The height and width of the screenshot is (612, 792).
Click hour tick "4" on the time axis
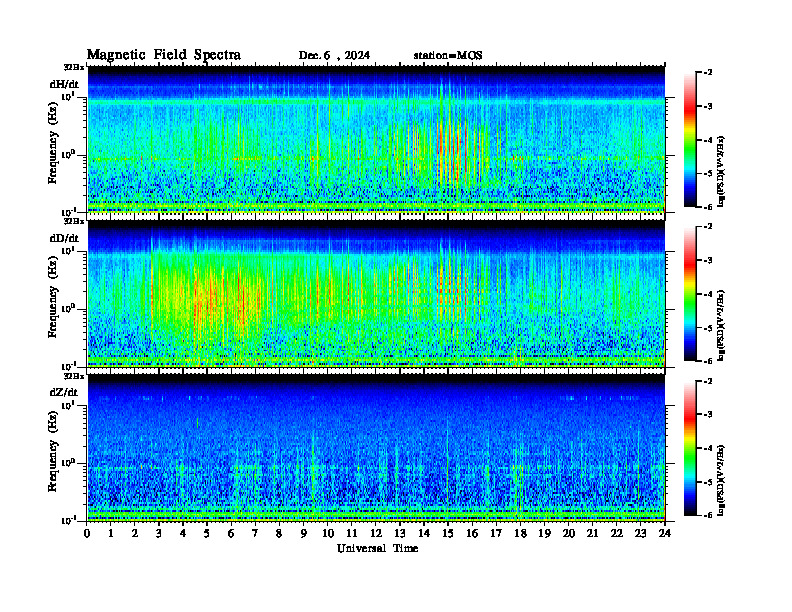pyautogui.click(x=183, y=534)
